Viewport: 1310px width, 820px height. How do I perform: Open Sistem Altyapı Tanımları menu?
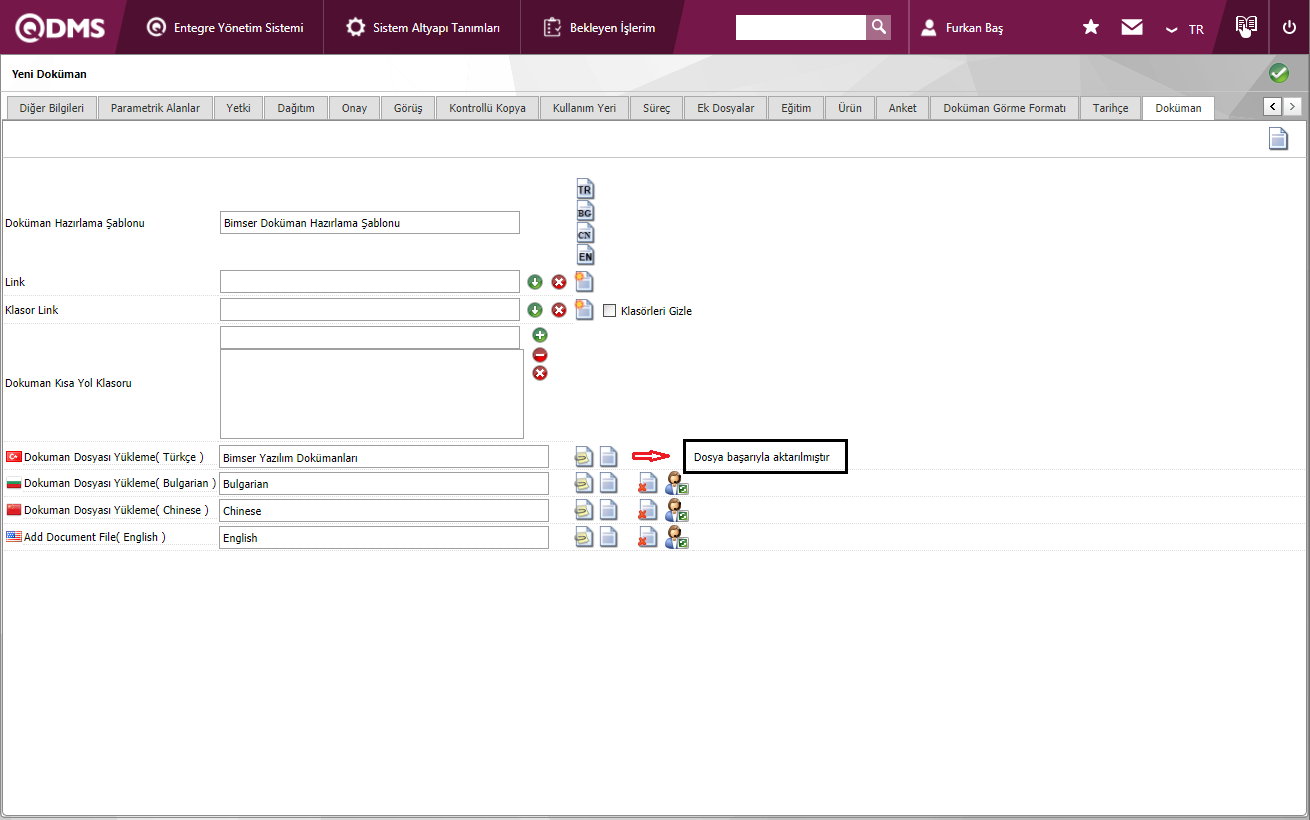[x=423, y=28]
